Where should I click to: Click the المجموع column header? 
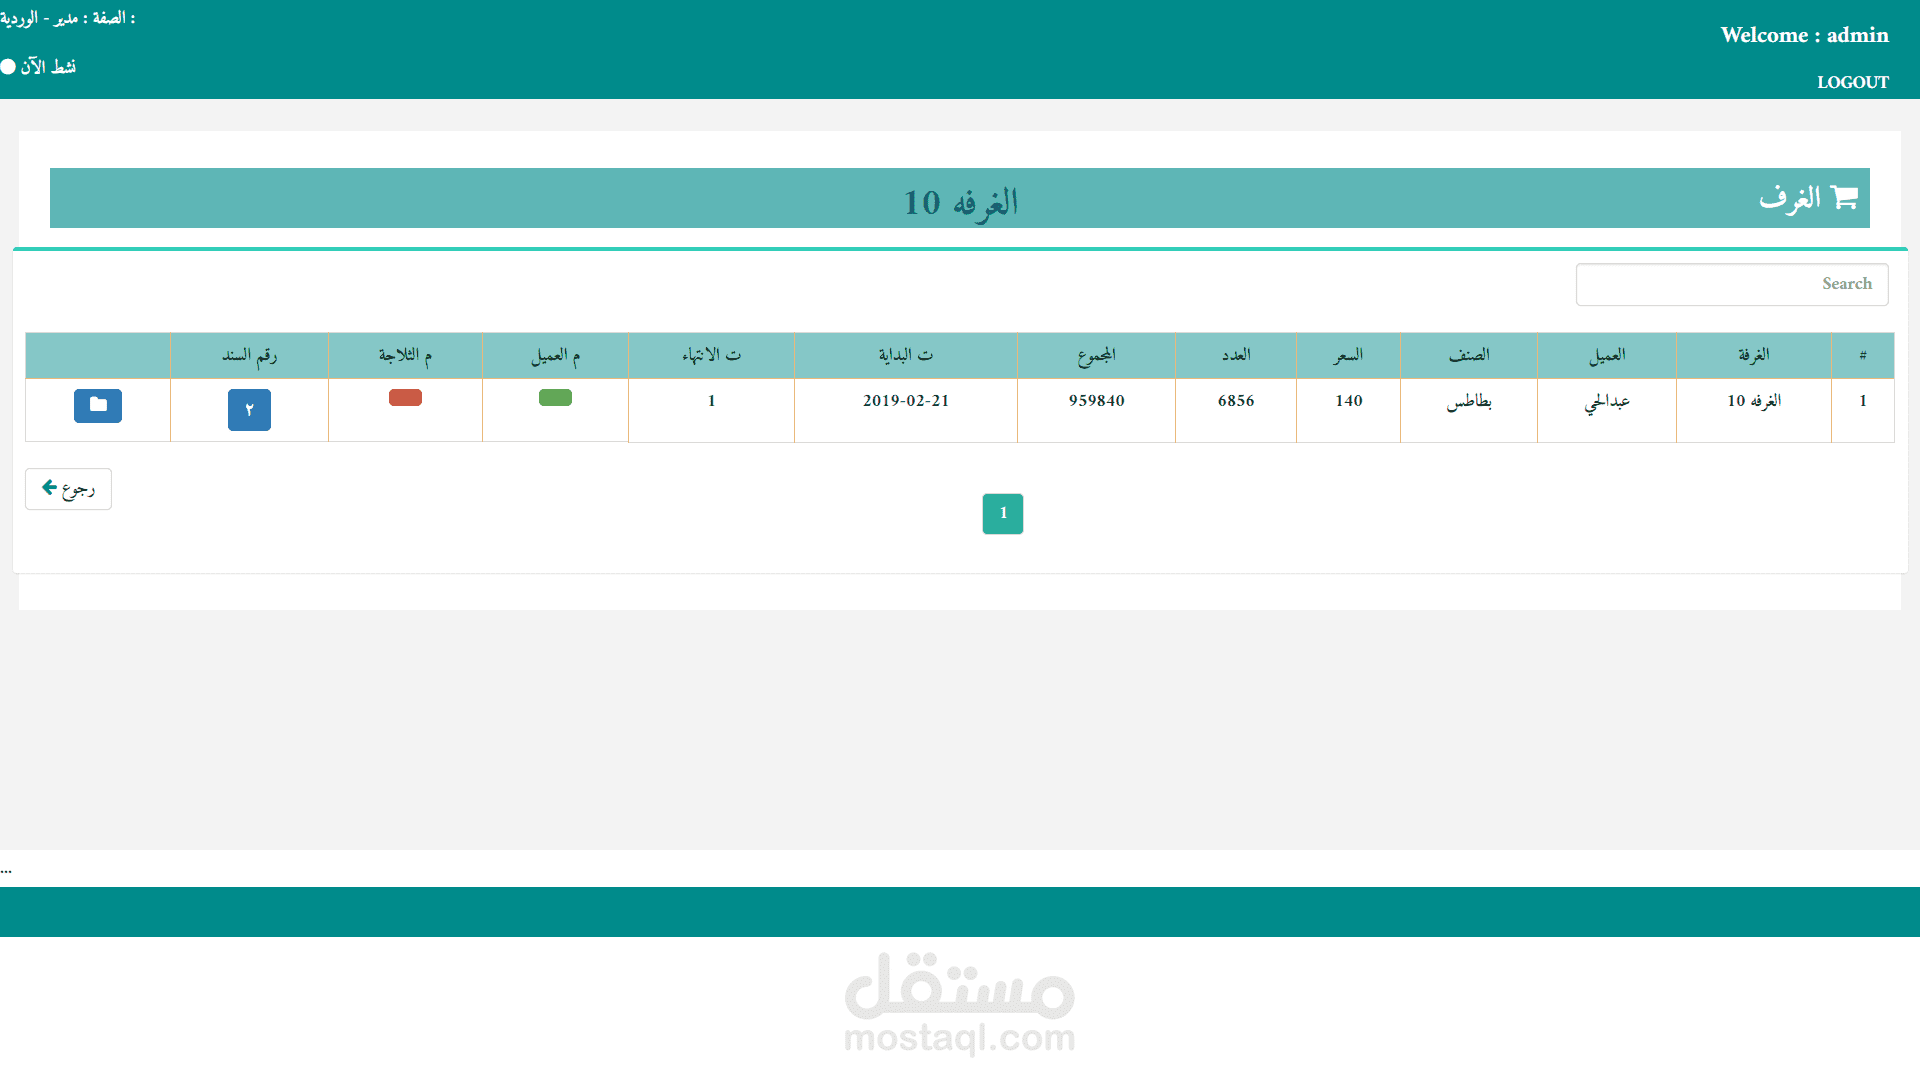coord(1096,356)
